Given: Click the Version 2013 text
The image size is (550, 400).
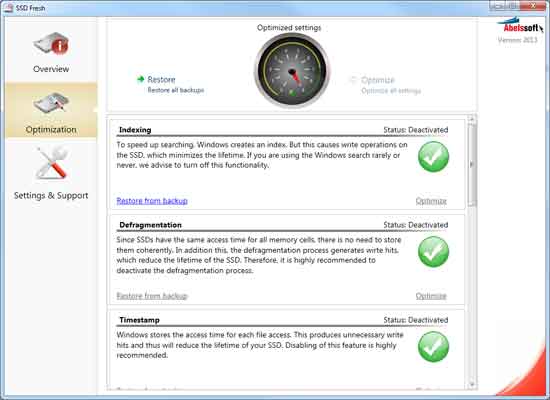Looking at the screenshot, I should pos(518,40).
